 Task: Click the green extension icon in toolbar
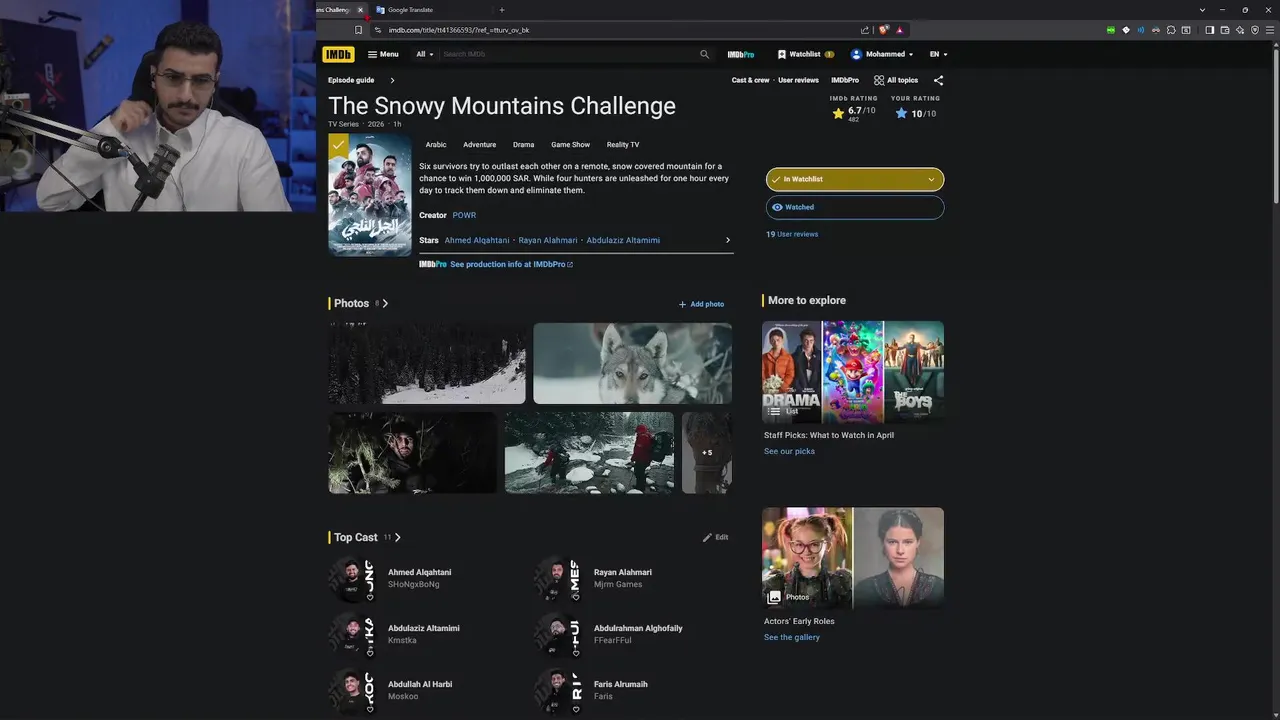click(x=1111, y=30)
